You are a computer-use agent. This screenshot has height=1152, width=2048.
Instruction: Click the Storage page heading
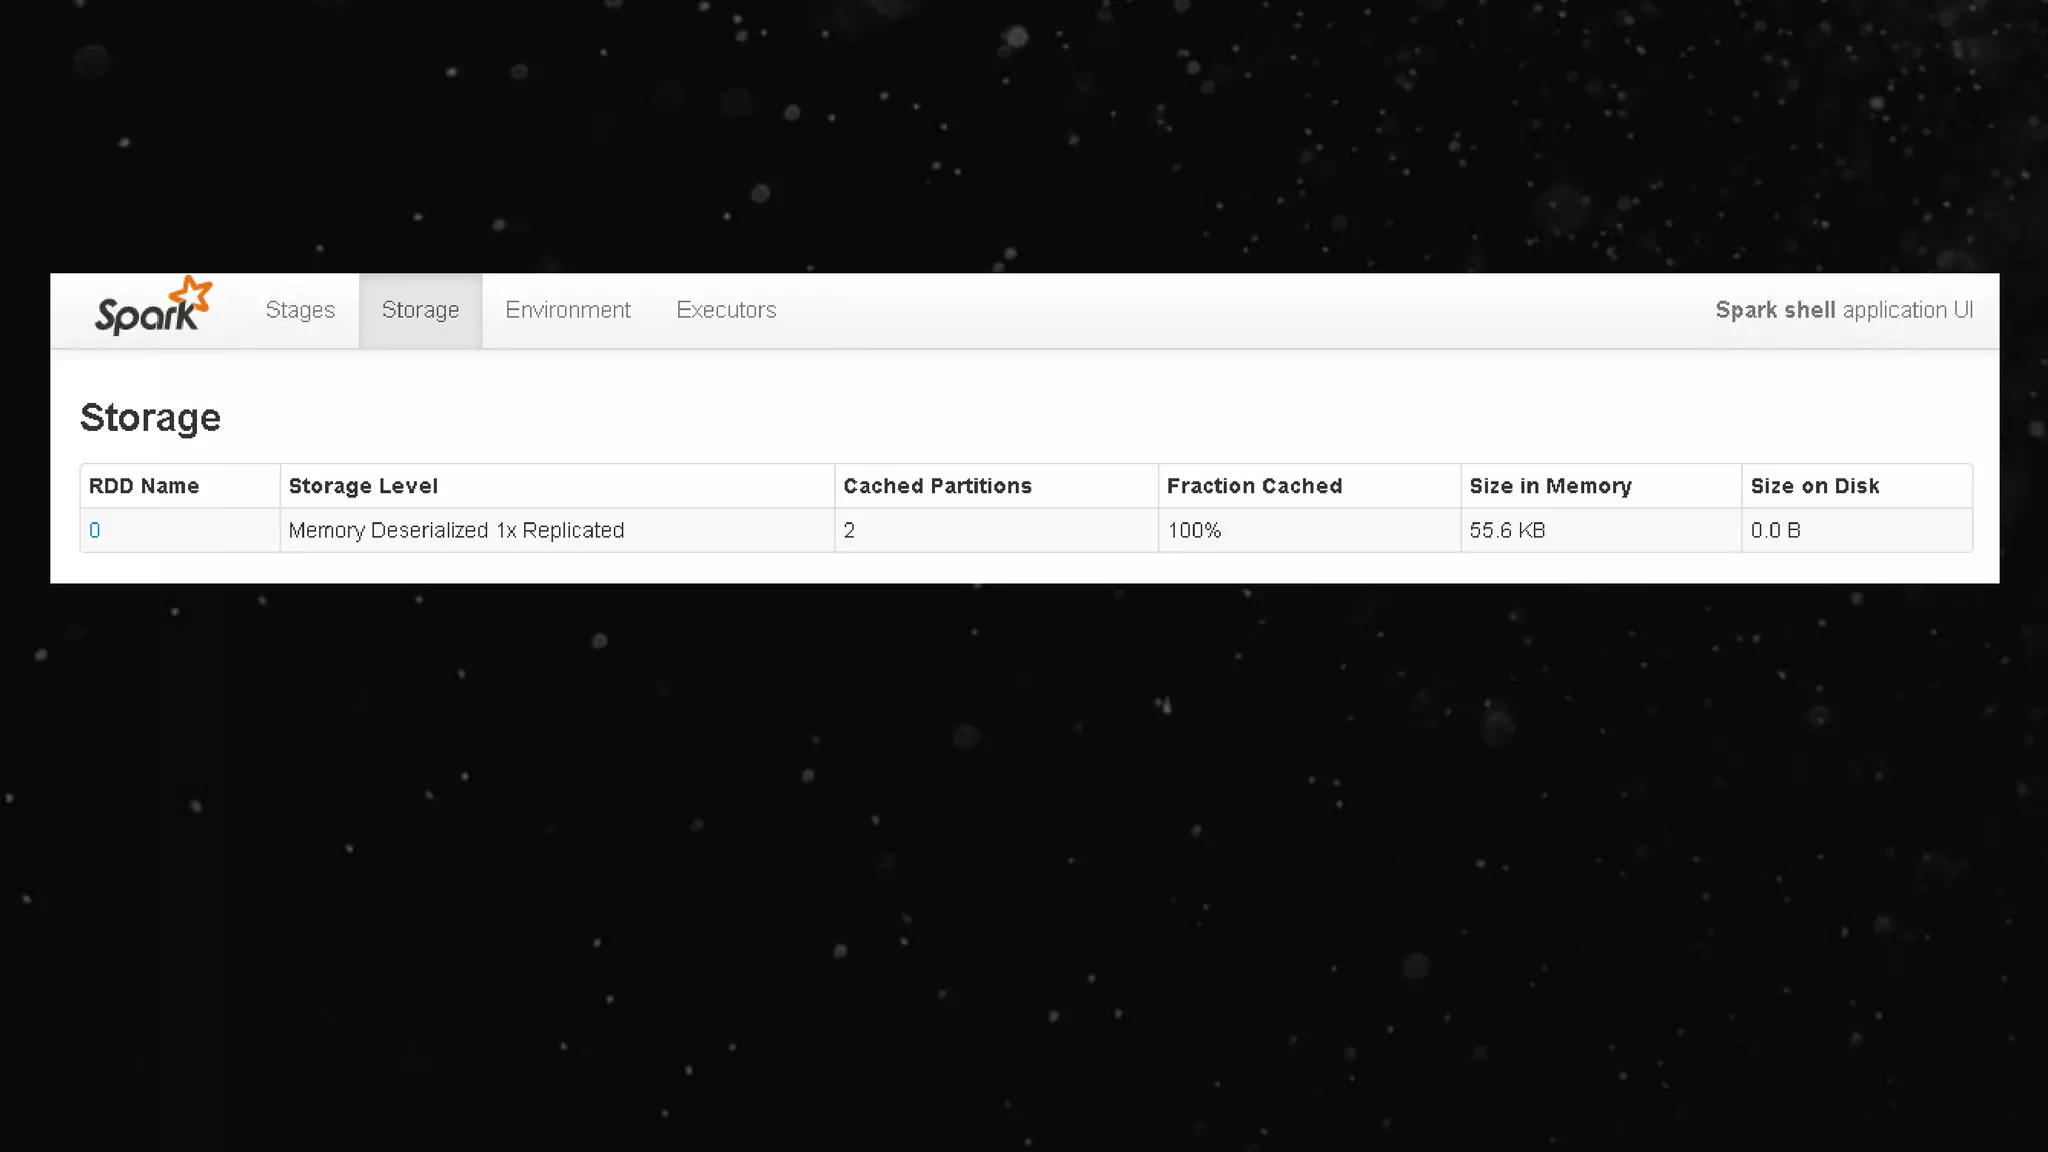tap(150, 418)
